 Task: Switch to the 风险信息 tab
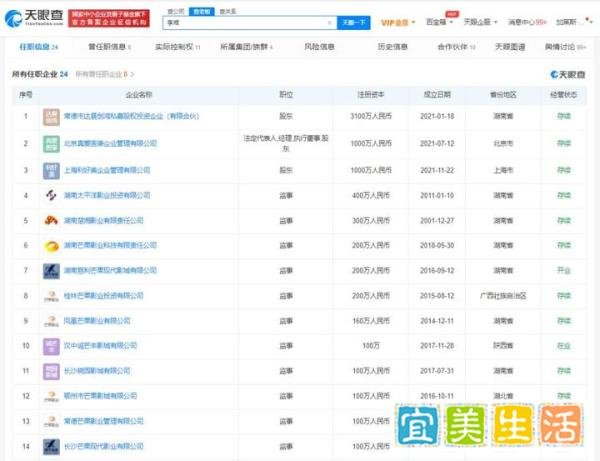click(x=320, y=47)
